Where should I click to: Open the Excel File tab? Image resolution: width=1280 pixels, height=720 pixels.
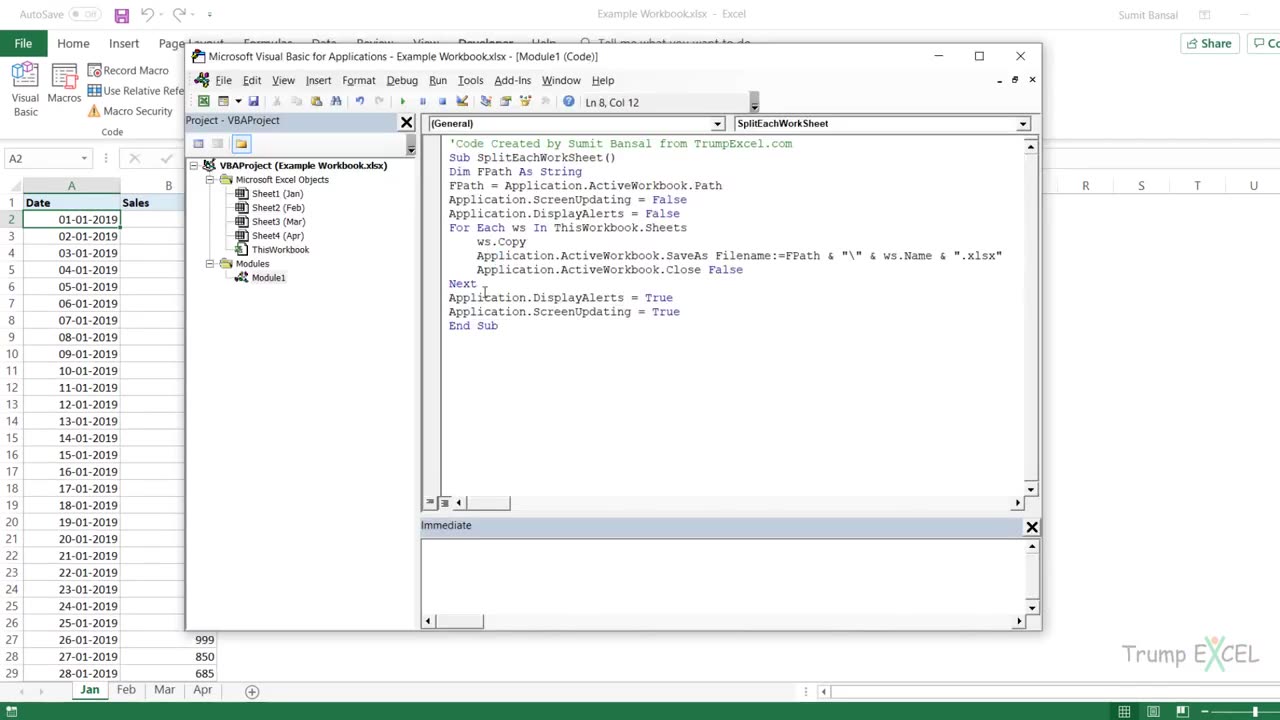pyautogui.click(x=23, y=44)
